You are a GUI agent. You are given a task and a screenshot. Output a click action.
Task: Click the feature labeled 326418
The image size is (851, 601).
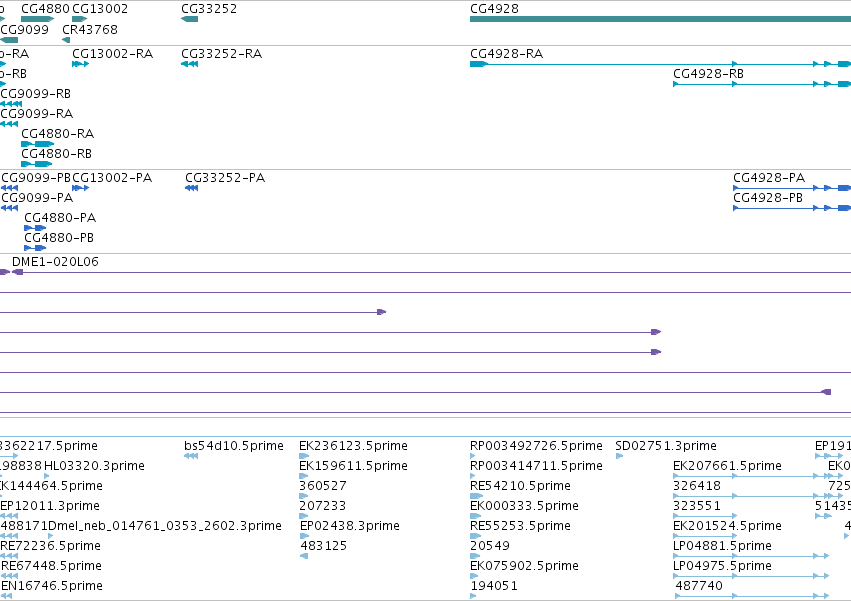(697, 486)
